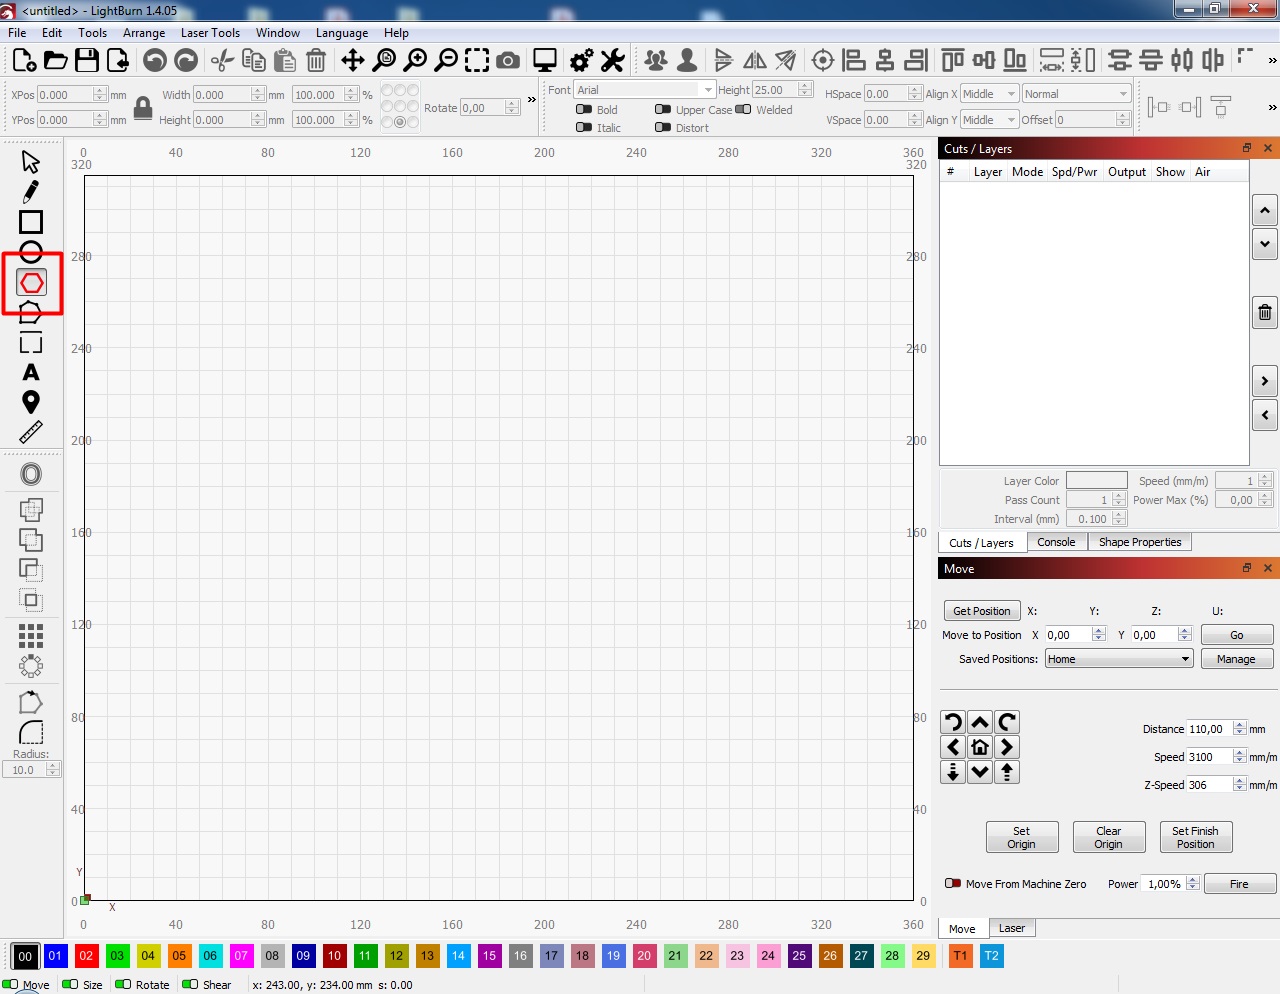
Task: Open the Laser Tools menu
Action: [210, 33]
